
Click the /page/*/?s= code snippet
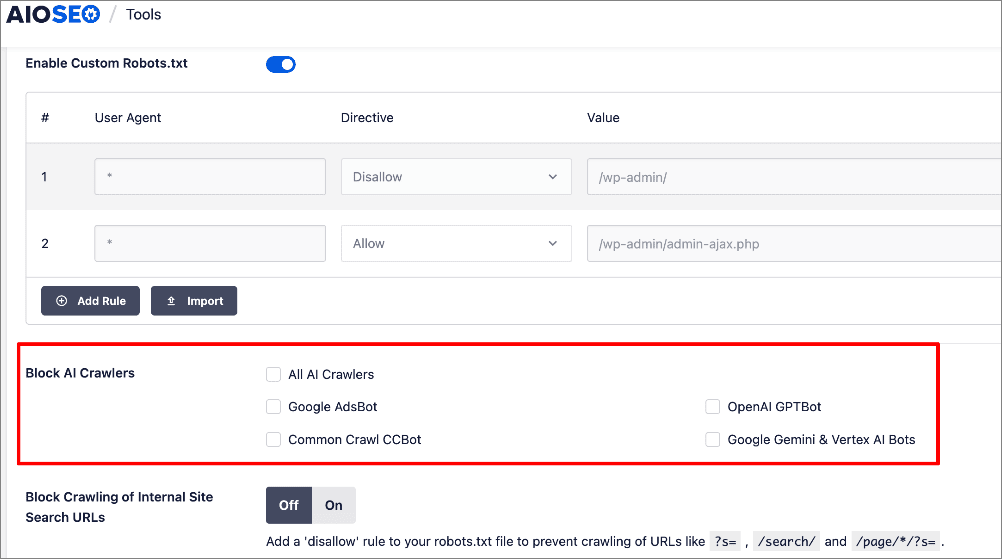point(896,542)
